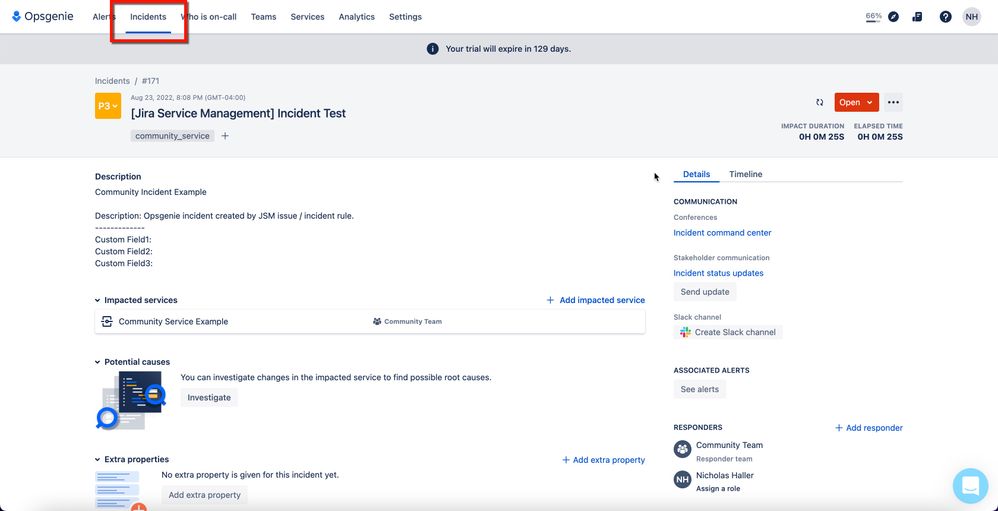This screenshot has width=998, height=511.
Task: Click the Community Team label in service row
Action: coord(407,321)
